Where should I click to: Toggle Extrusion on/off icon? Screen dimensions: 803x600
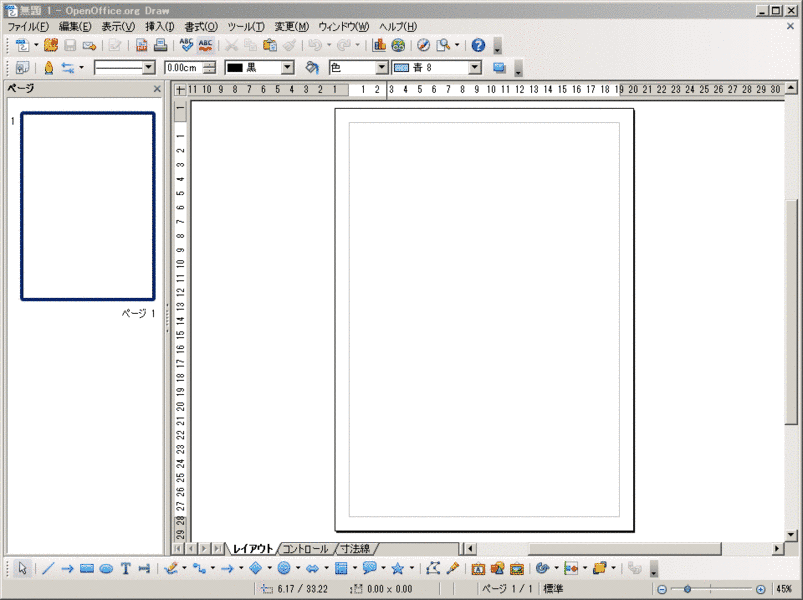(x=635, y=568)
